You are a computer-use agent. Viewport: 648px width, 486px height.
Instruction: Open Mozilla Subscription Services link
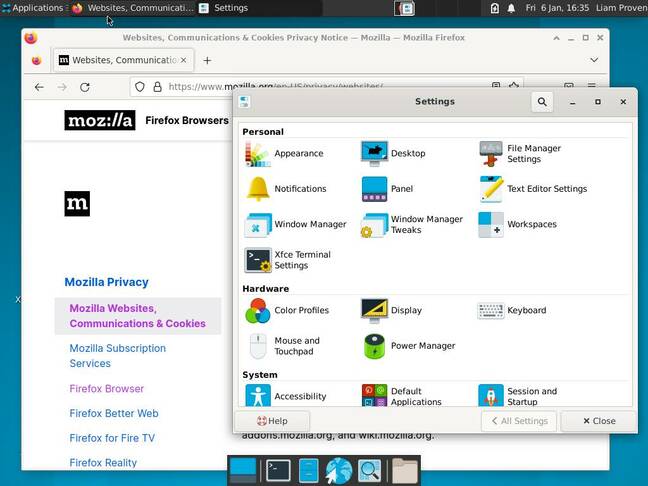117,356
